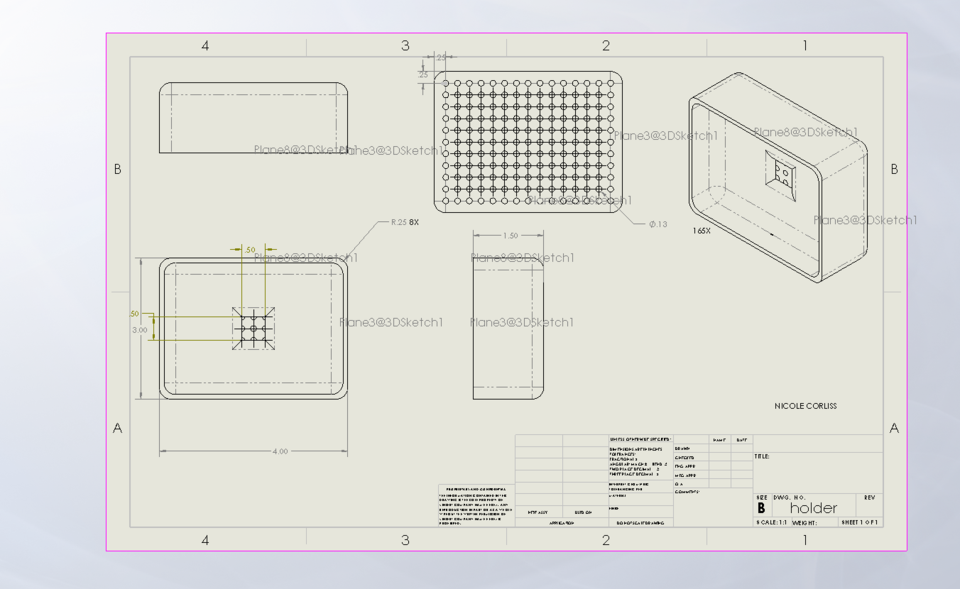Viewport: 960px width, 589px height.
Task: Click the NICOLE CORLISS name annotation
Action: pyautogui.click(x=806, y=406)
